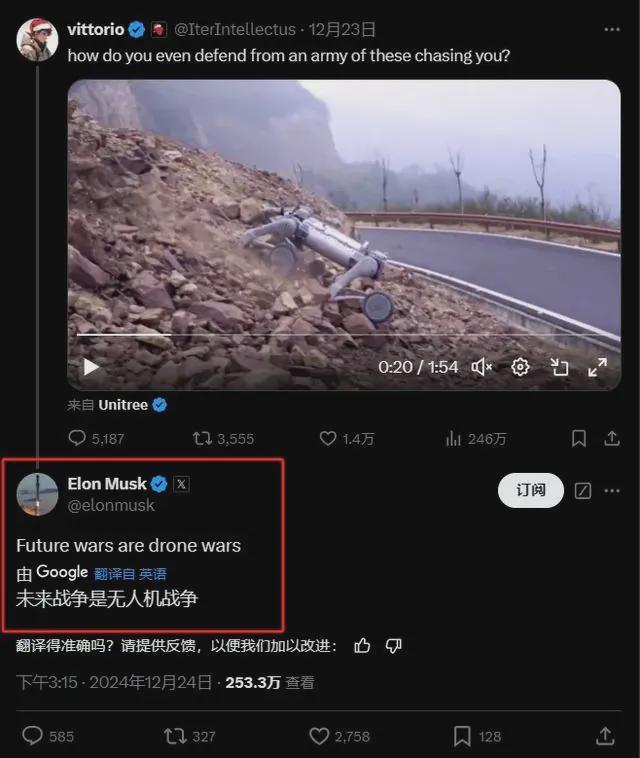Image resolution: width=640 pixels, height=758 pixels.
Task: Open picture-in-picture mini player icon
Action: [x=559, y=367]
